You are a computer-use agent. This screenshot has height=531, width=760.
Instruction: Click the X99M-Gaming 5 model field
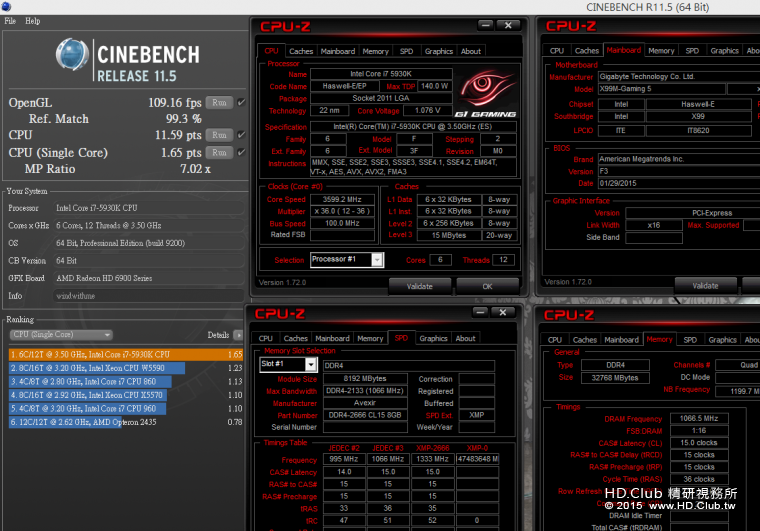[662, 89]
